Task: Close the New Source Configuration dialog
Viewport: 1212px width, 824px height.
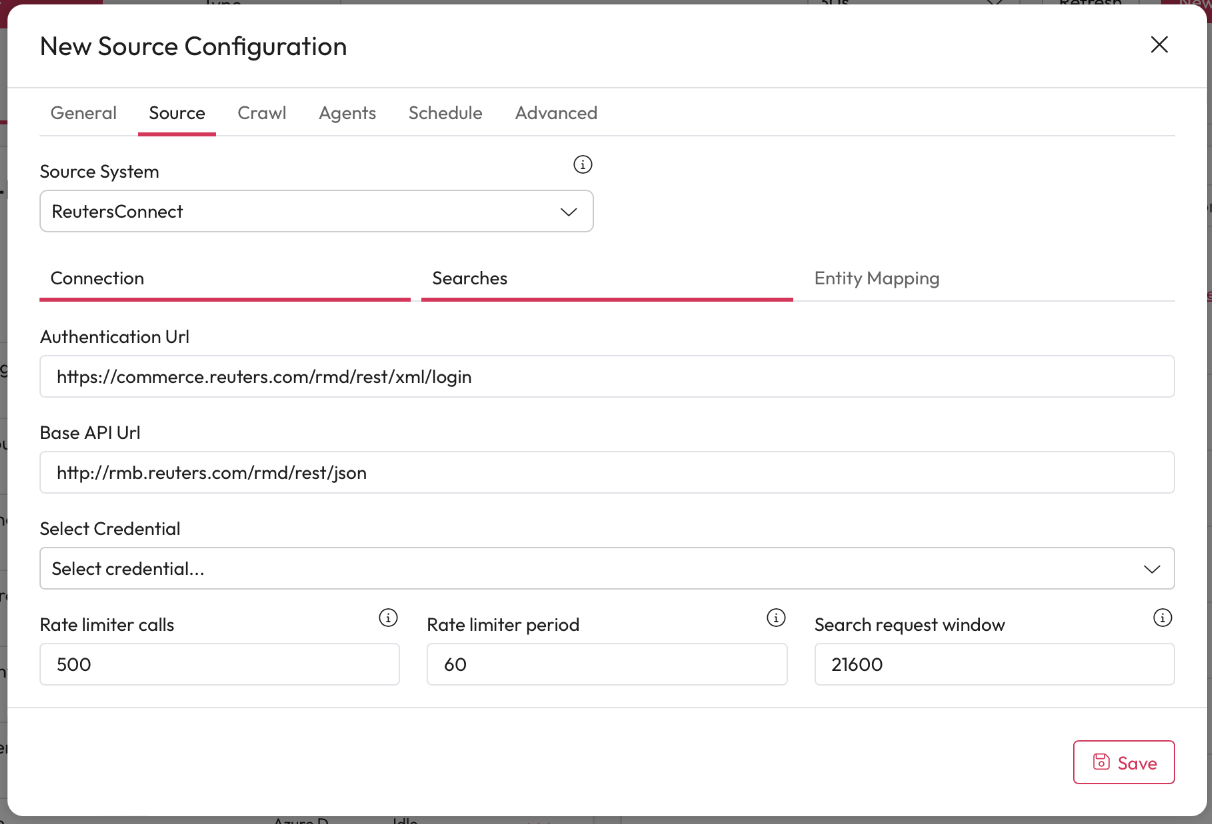Action: [x=1159, y=45]
